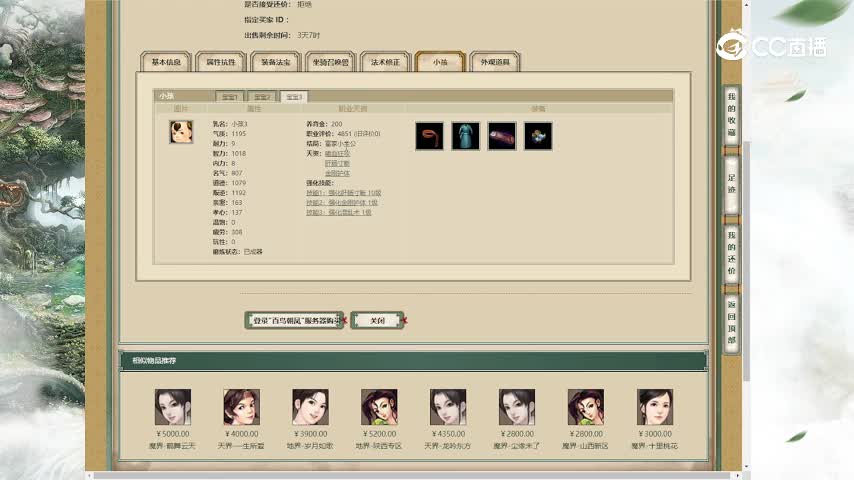Open the ¥3900.00 character portrait
The width and height of the screenshot is (854, 480).
[310, 407]
